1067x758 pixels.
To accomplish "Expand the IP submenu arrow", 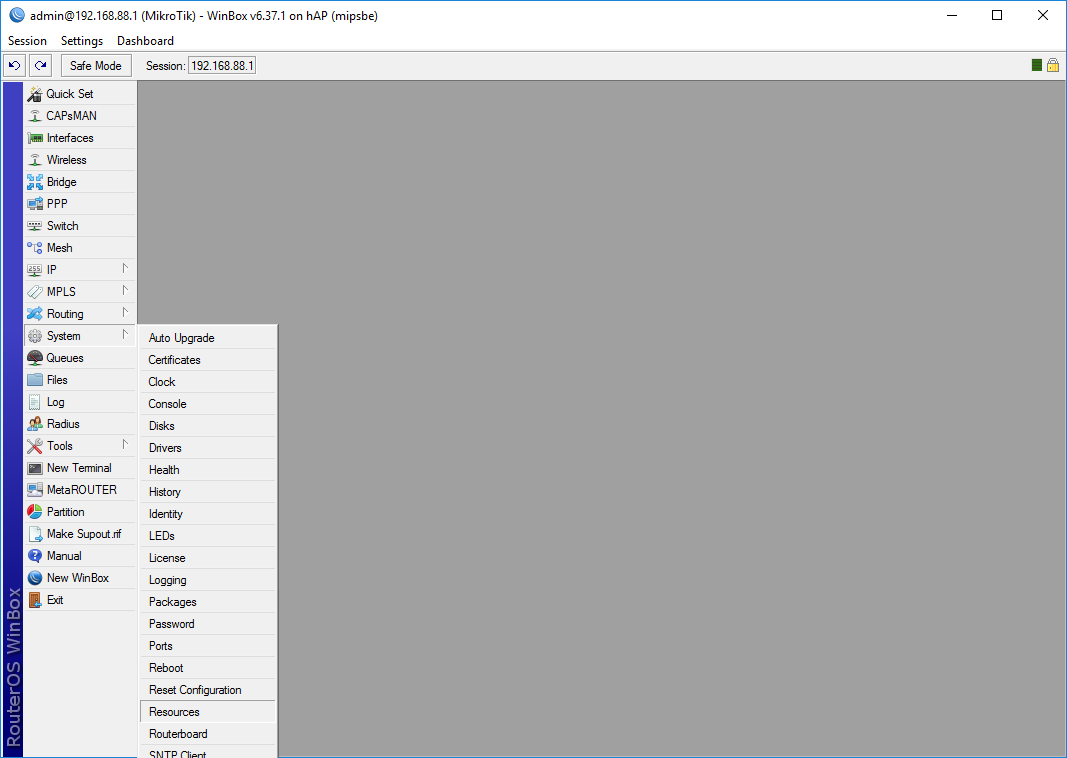I will coord(125,269).
